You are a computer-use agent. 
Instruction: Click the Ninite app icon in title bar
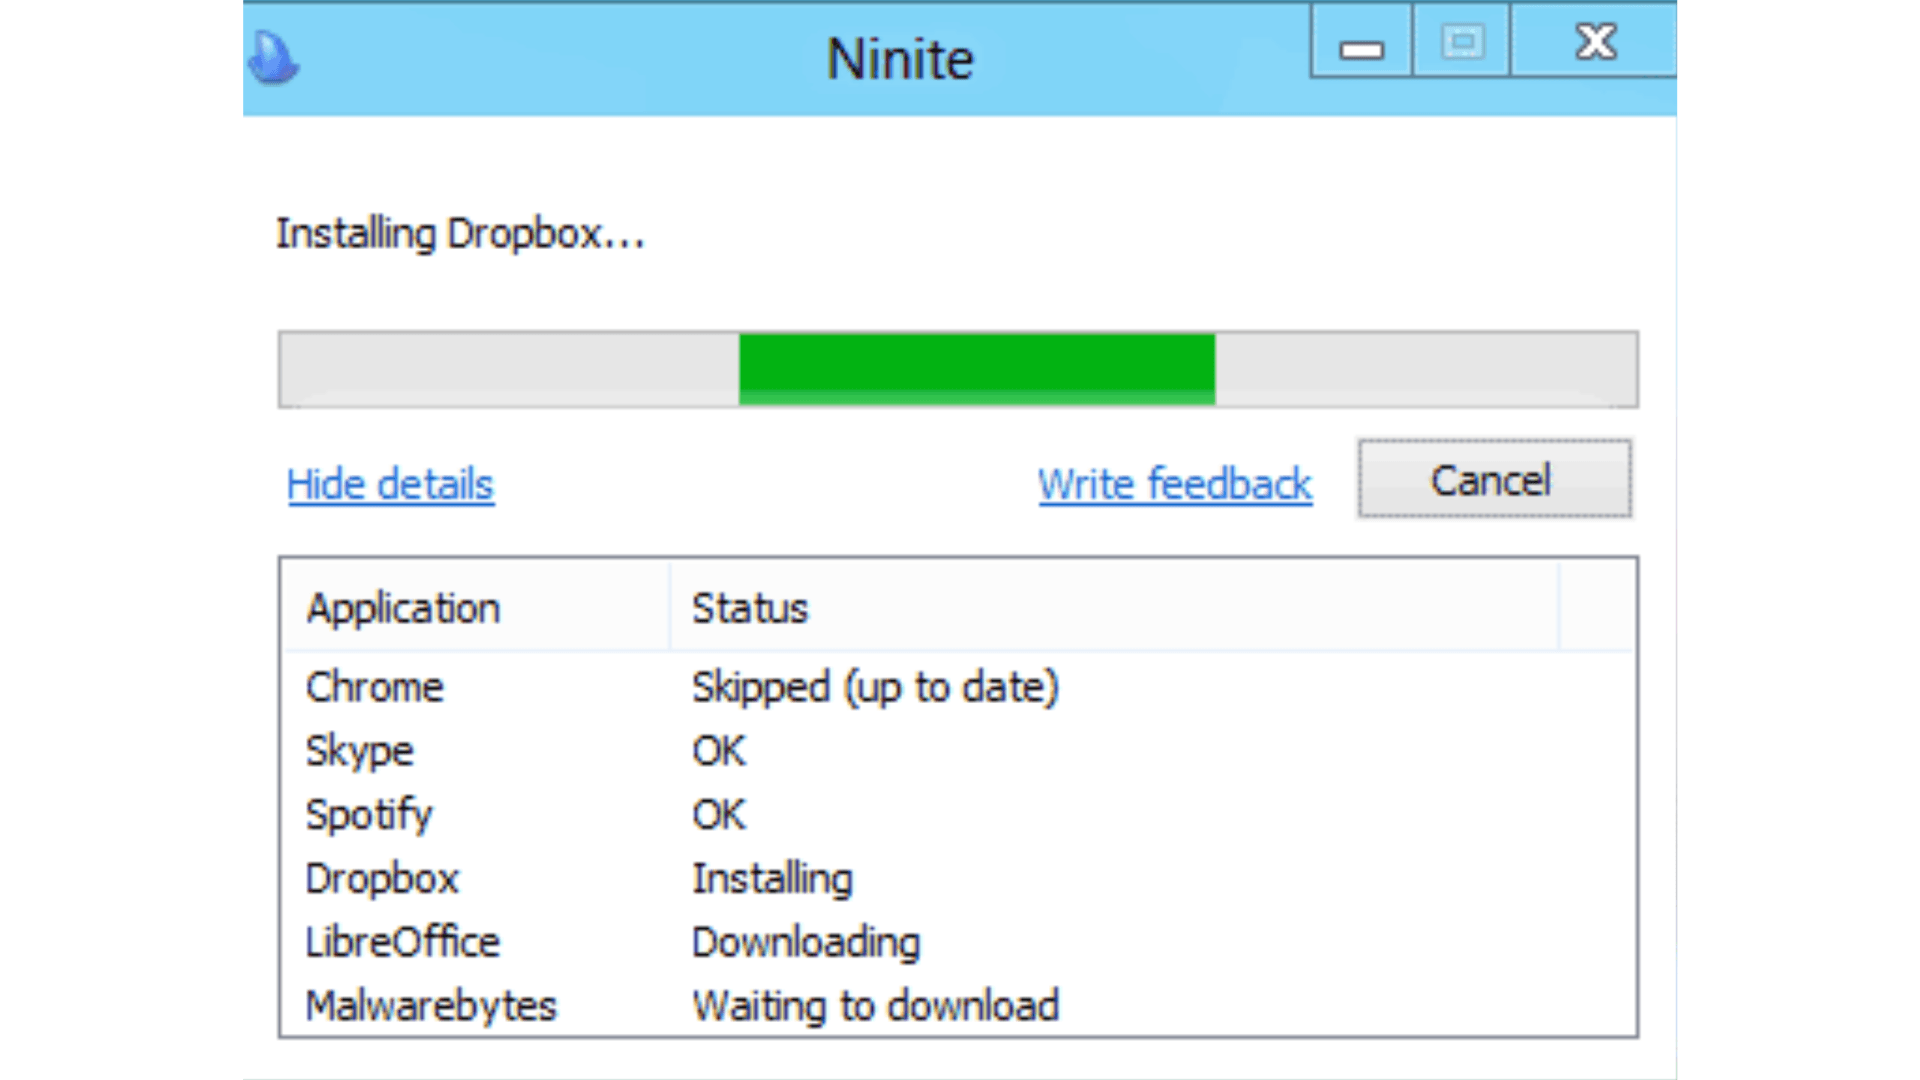pos(272,58)
